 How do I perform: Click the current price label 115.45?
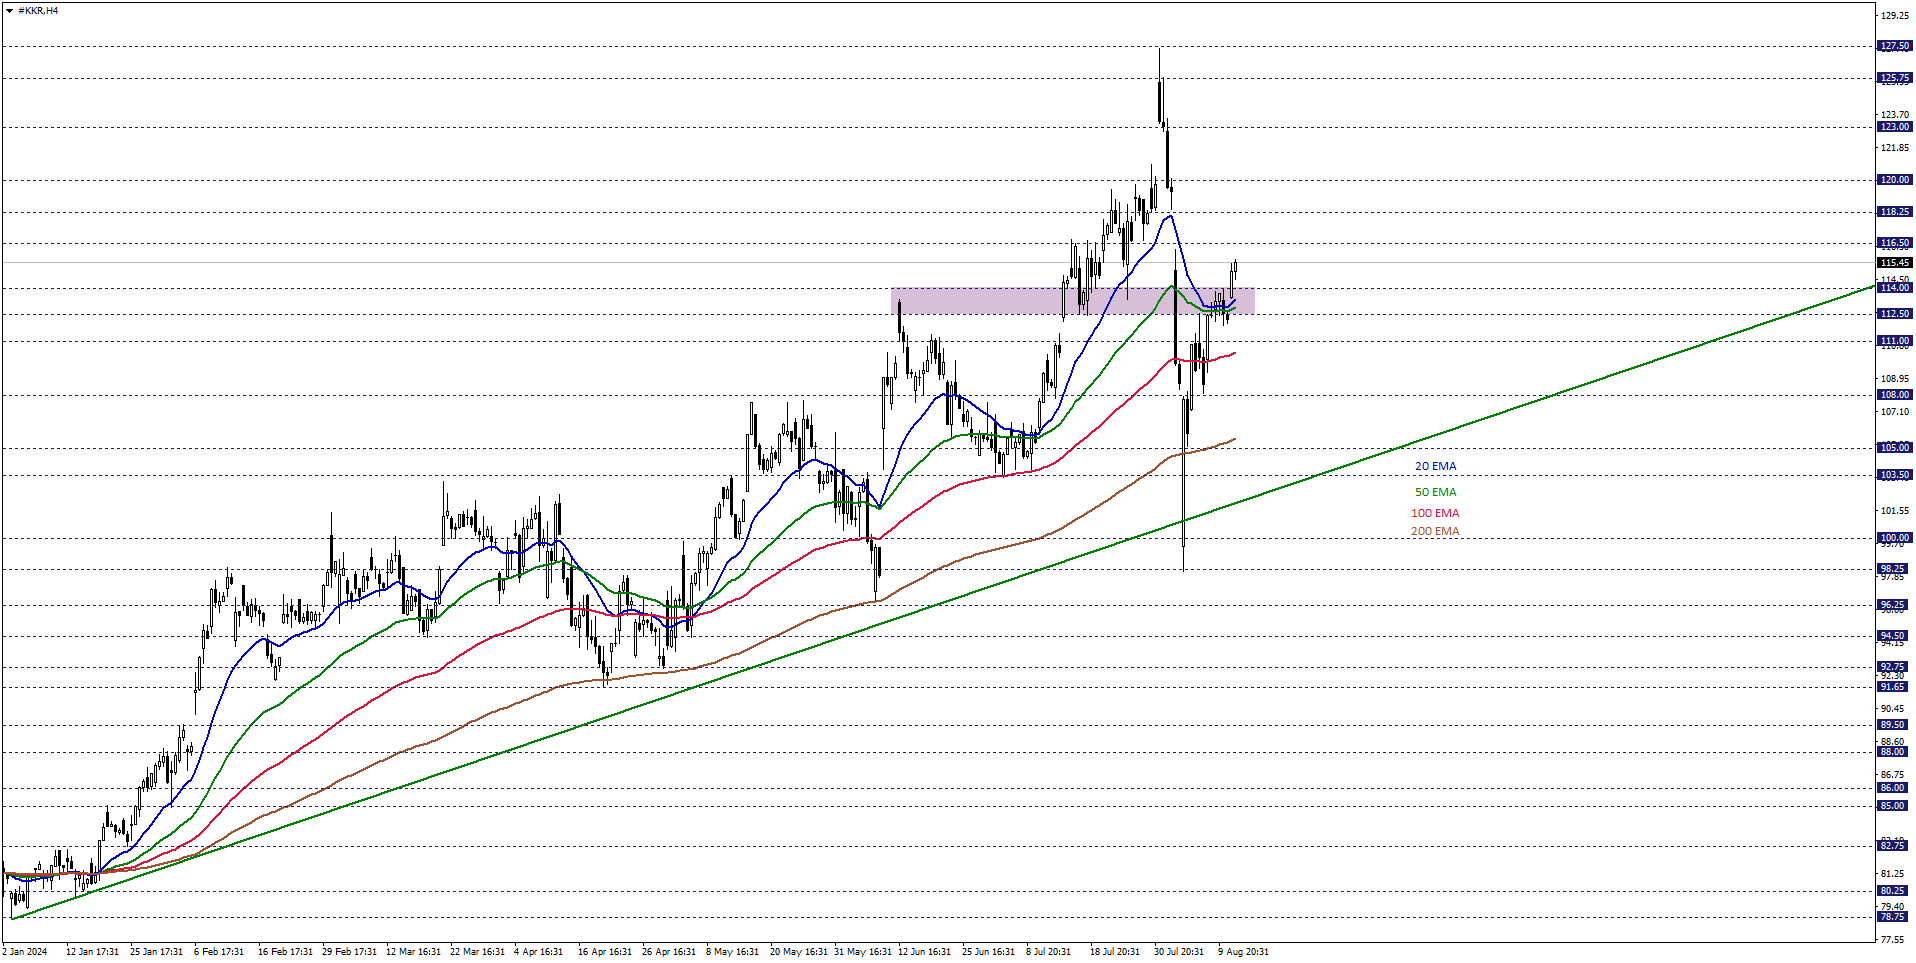click(x=1895, y=263)
